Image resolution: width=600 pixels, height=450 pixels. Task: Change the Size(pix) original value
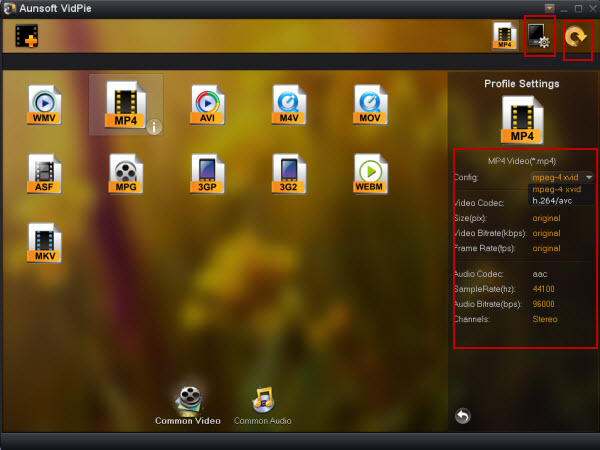pos(546,218)
